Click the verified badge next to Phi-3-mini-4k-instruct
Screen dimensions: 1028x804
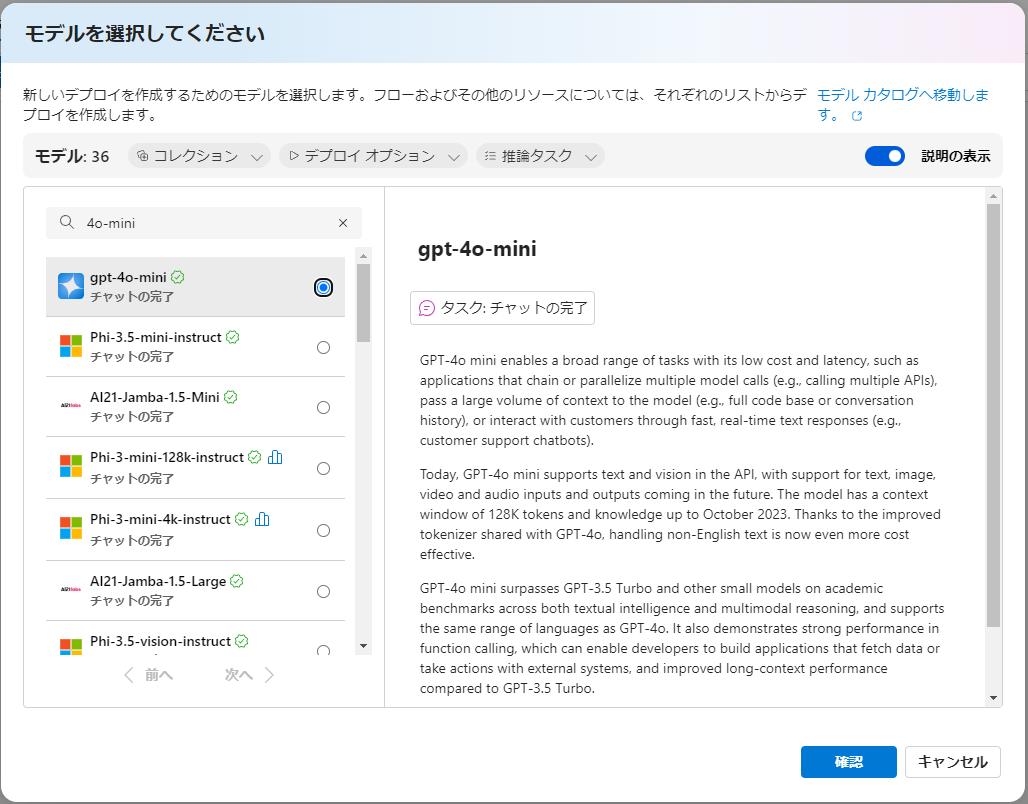click(242, 519)
